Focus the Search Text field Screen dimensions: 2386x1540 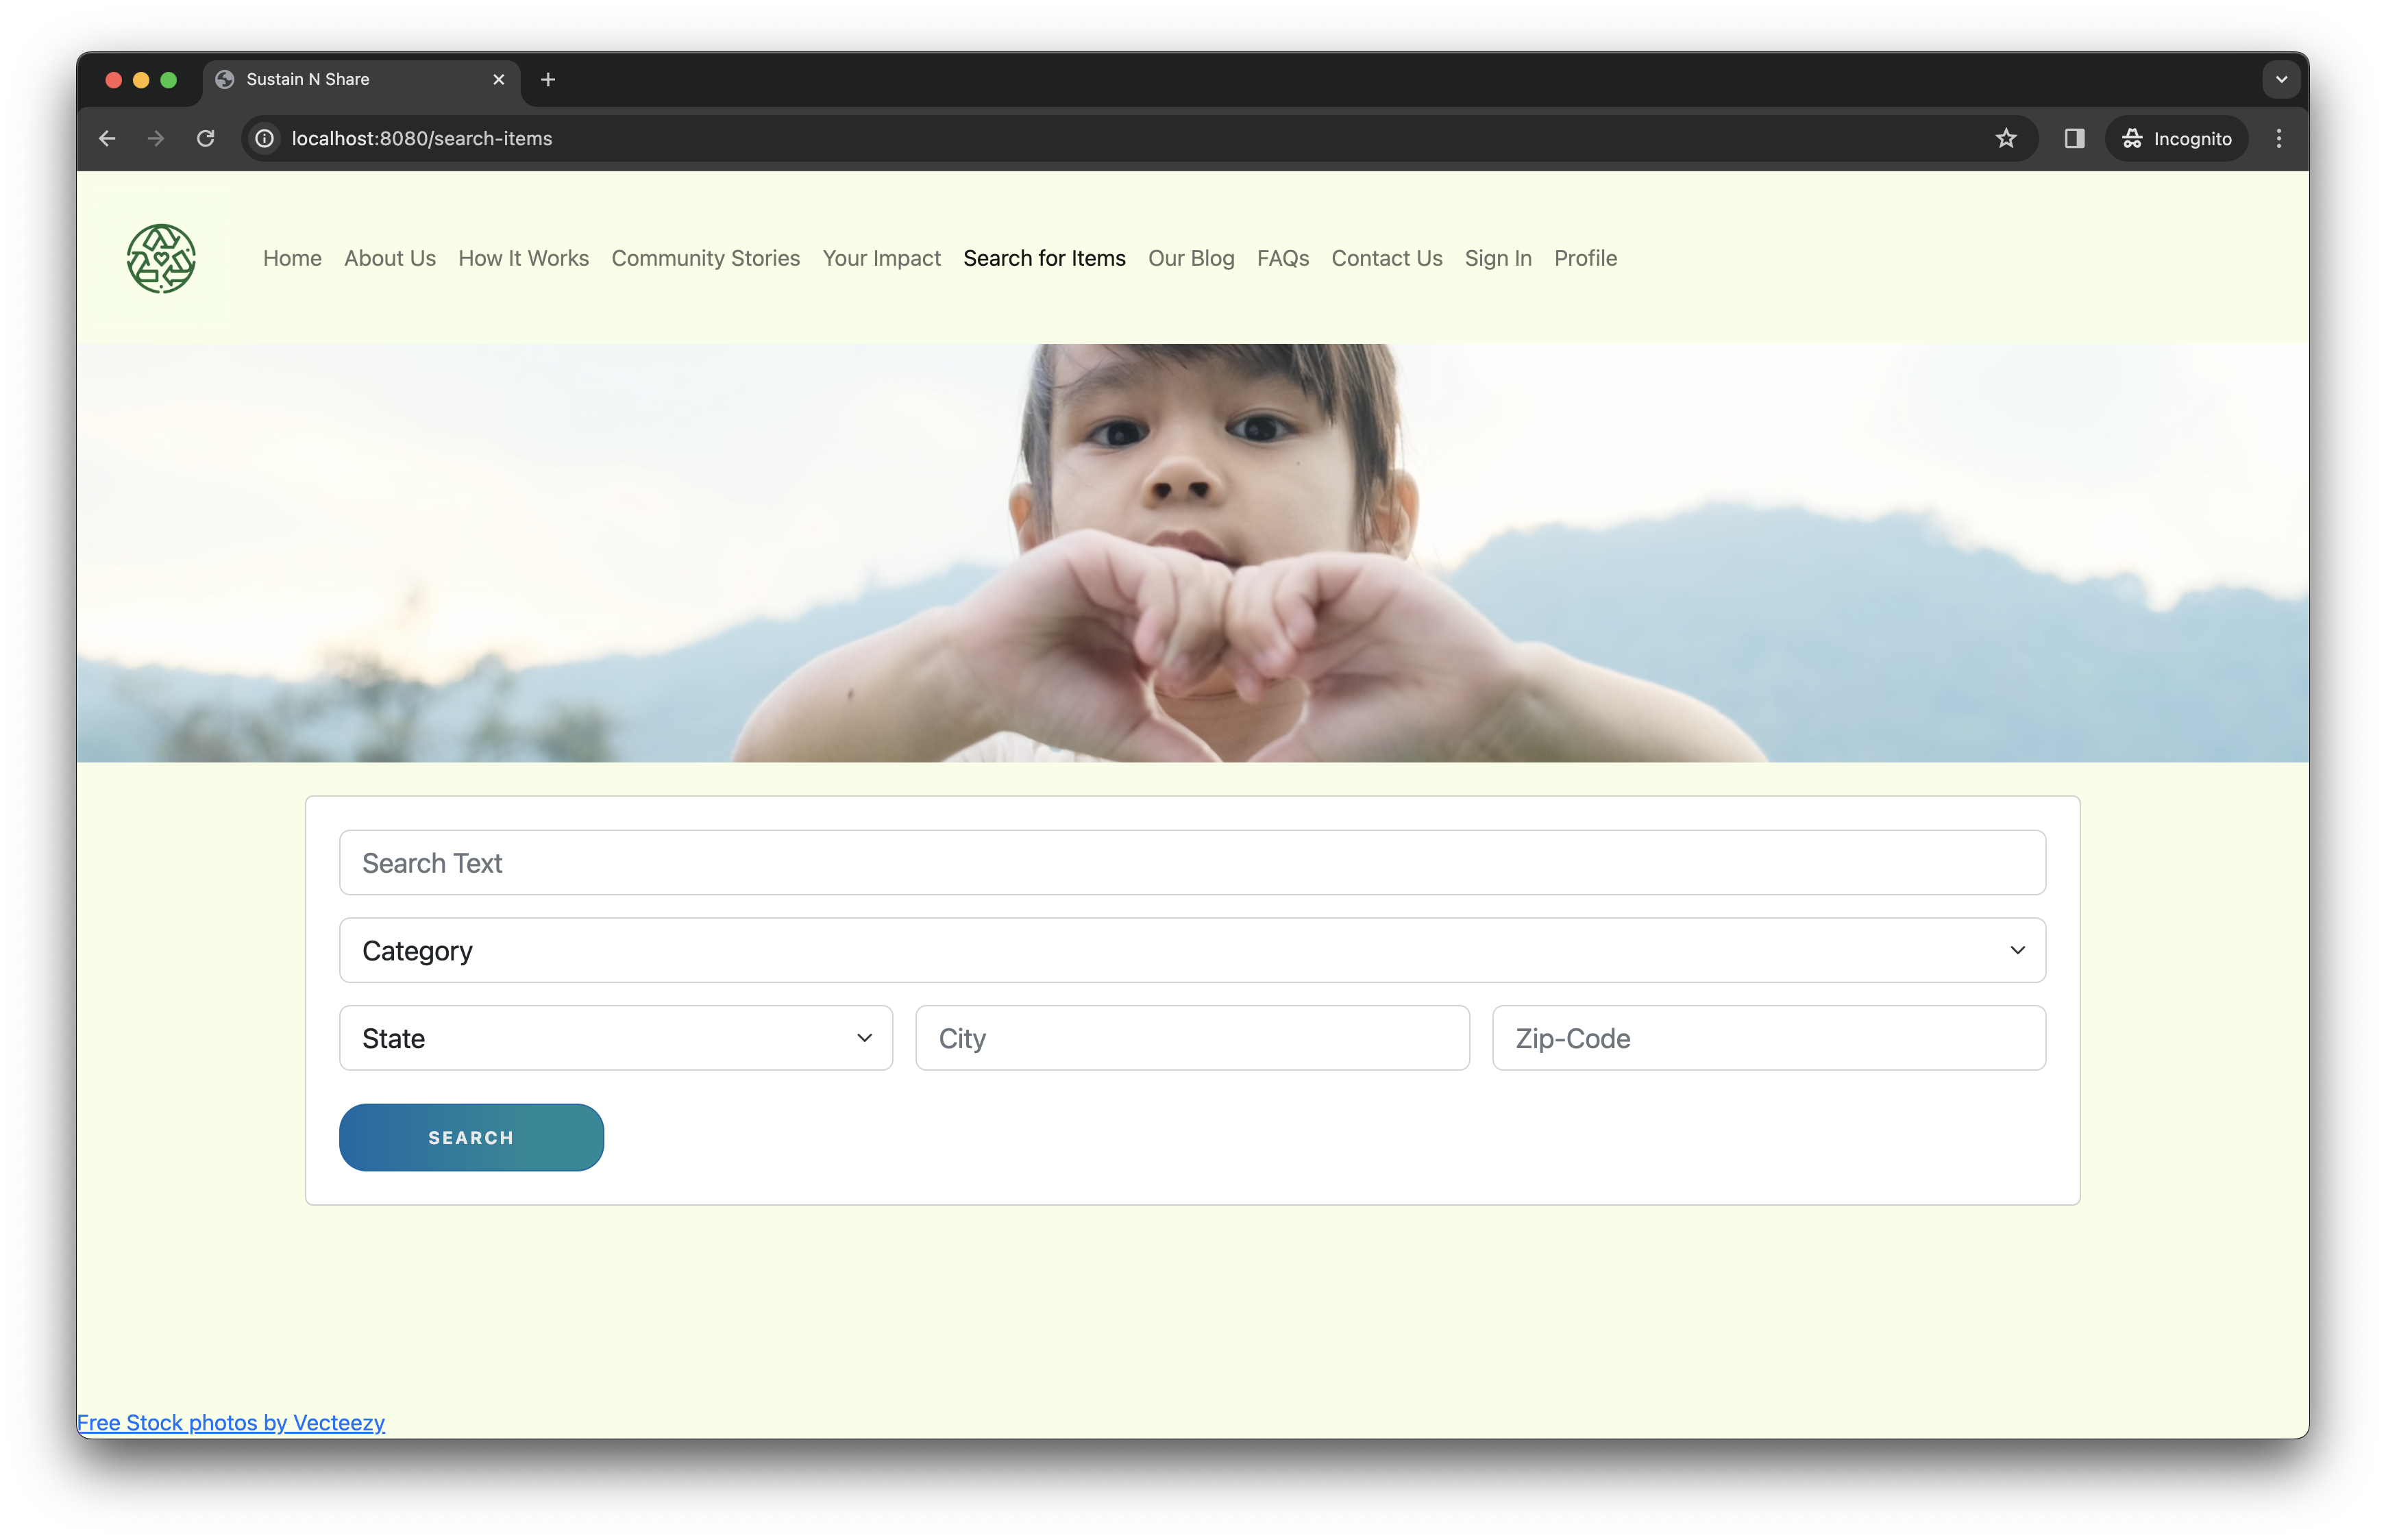1192,862
